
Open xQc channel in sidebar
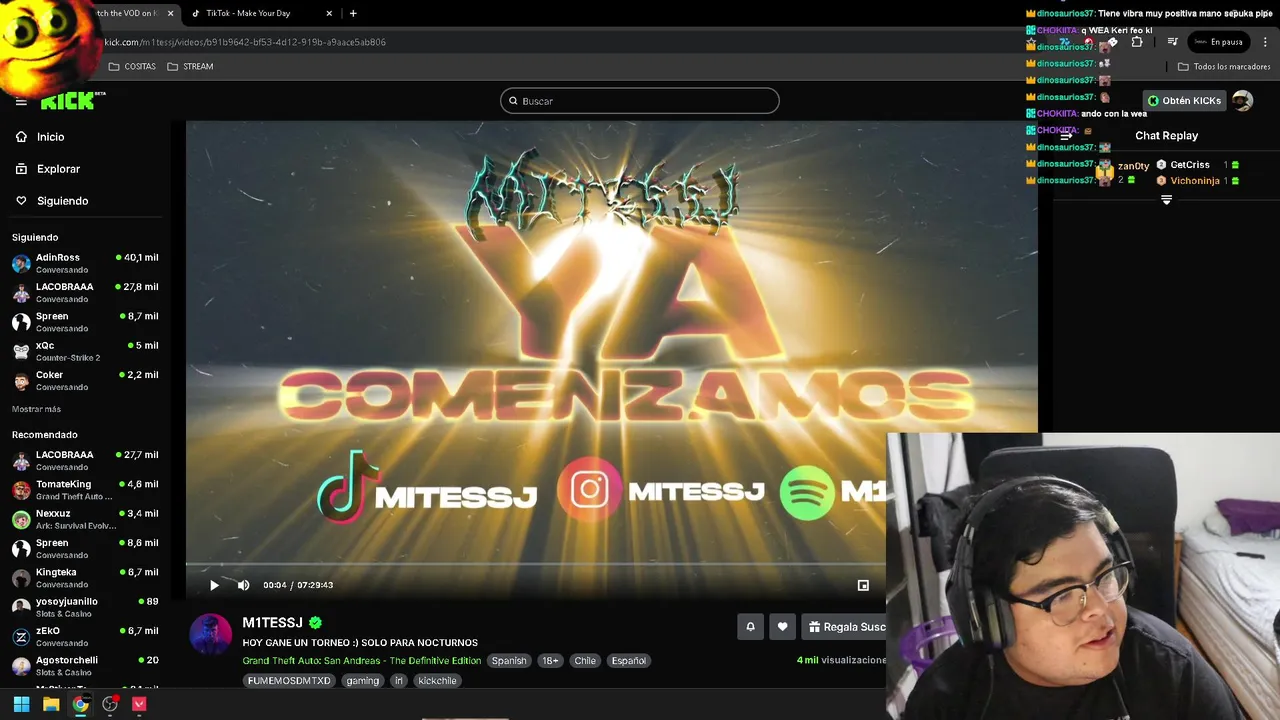coord(85,350)
